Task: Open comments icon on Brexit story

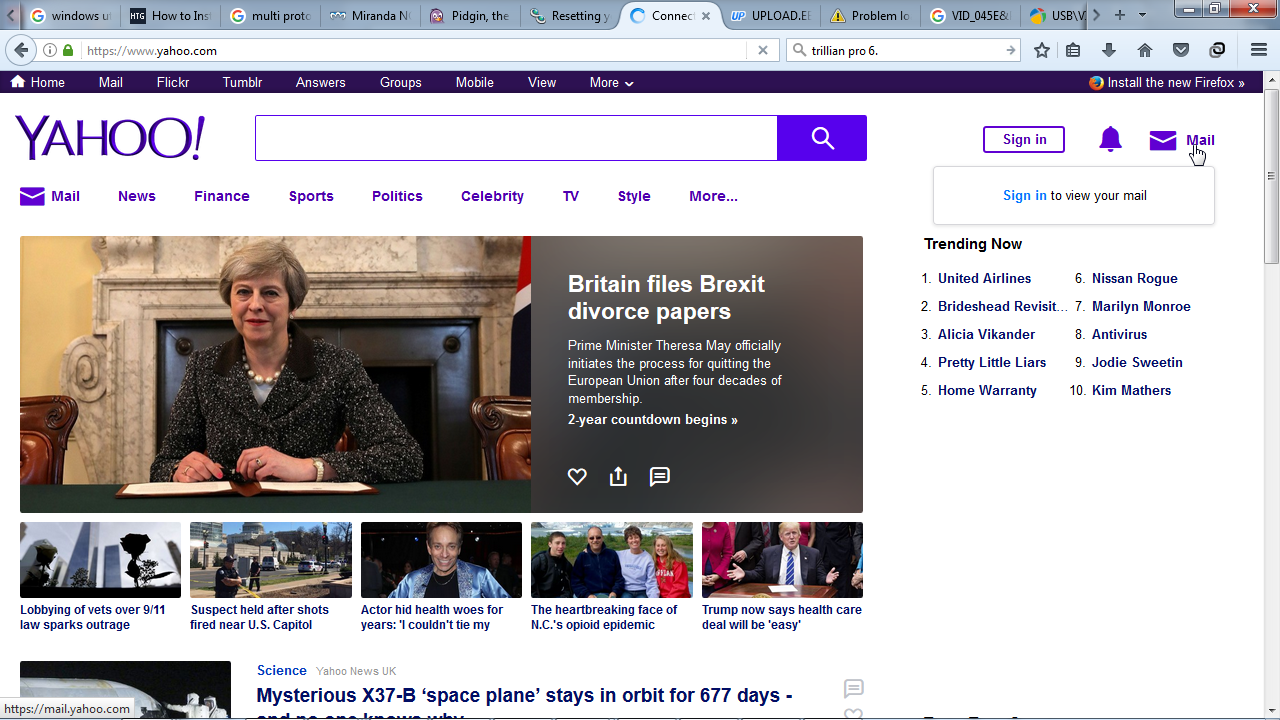Action: 659,477
